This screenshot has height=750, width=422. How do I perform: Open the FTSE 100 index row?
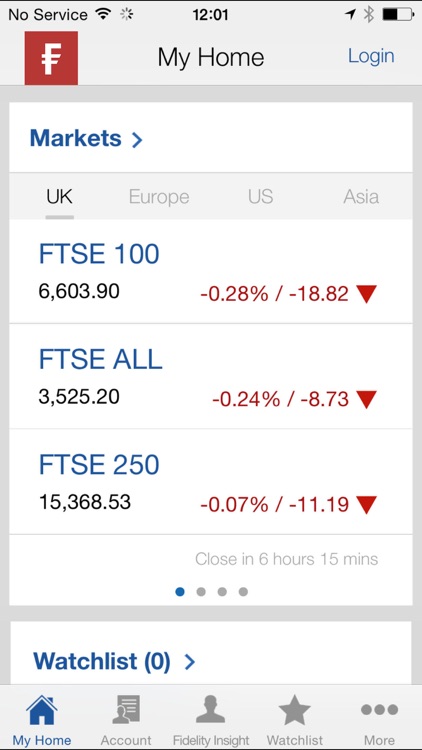(211, 271)
